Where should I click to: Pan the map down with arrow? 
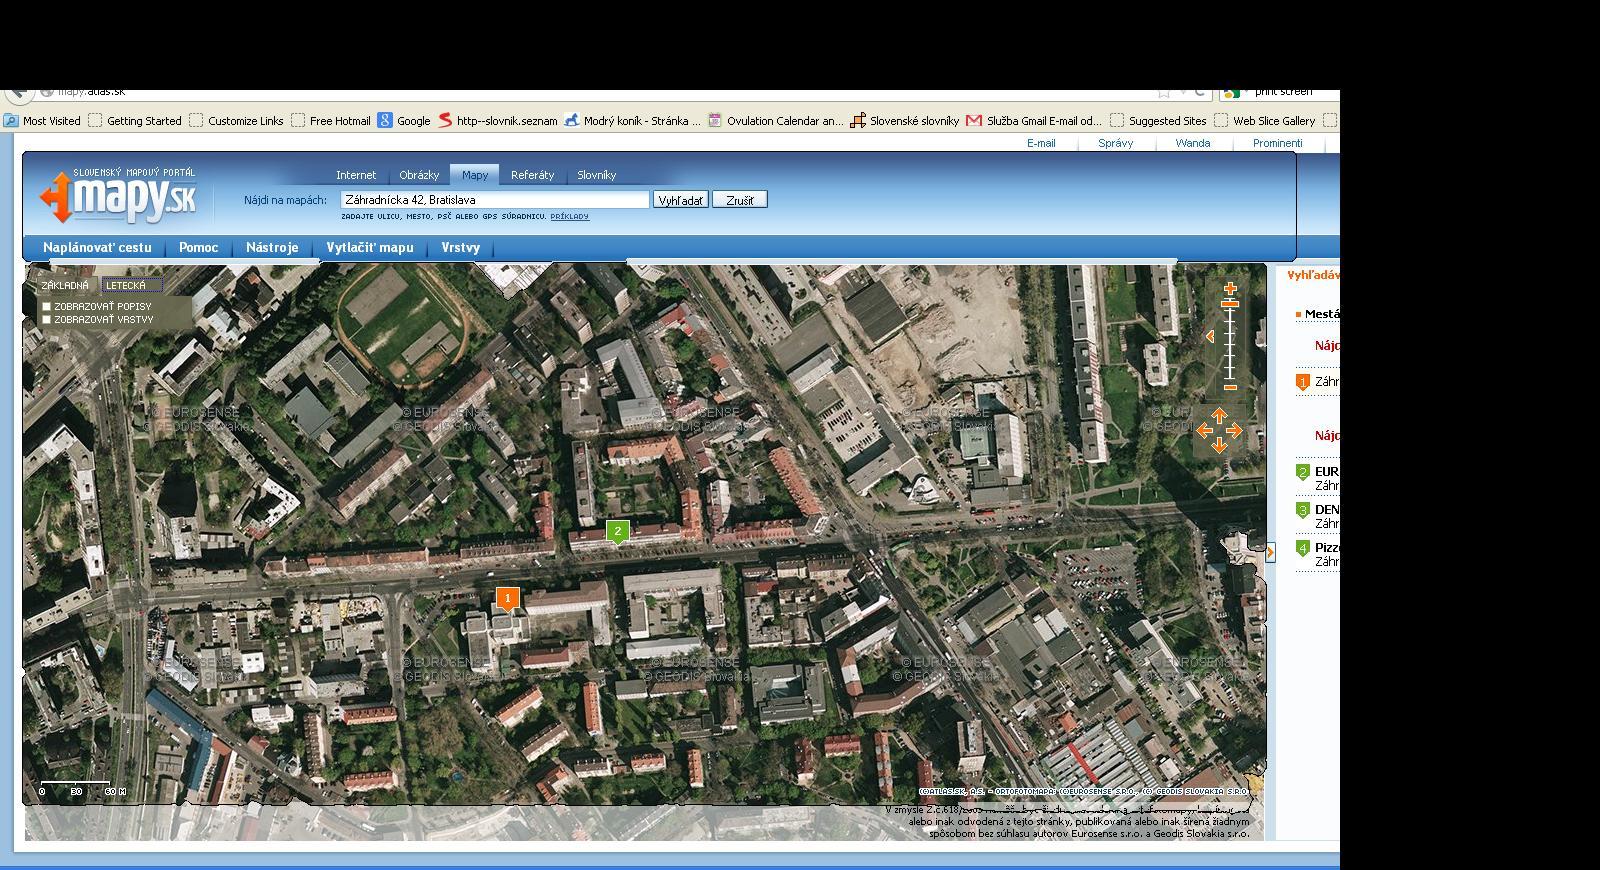point(1219,446)
